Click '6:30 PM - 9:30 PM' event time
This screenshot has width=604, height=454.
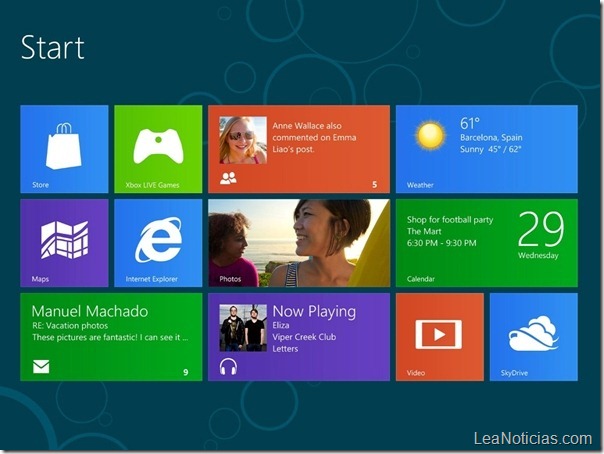[x=441, y=243]
